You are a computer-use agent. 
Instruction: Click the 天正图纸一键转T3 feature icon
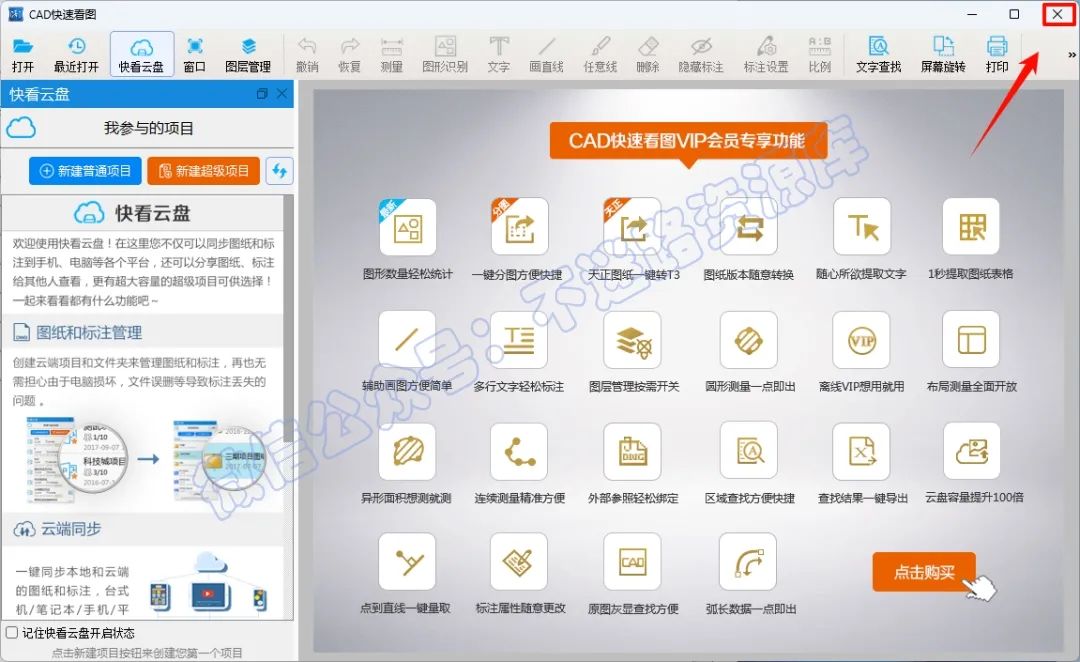coord(632,227)
